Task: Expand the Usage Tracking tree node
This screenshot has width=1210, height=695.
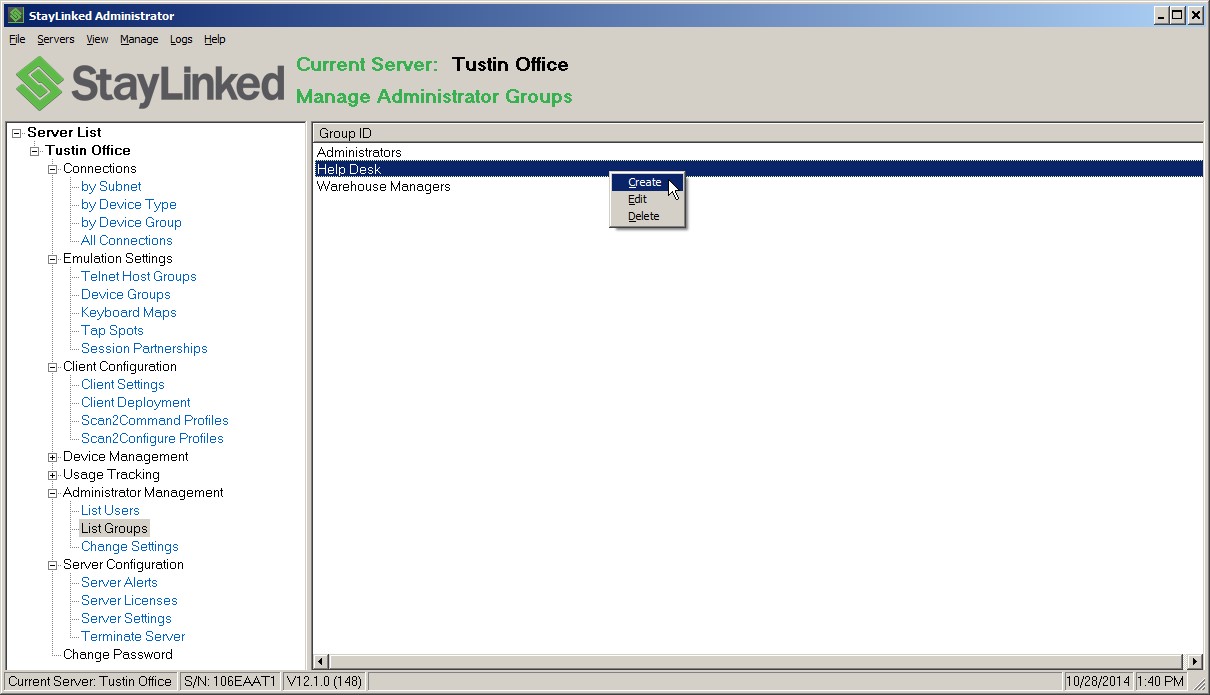Action: (x=51, y=475)
